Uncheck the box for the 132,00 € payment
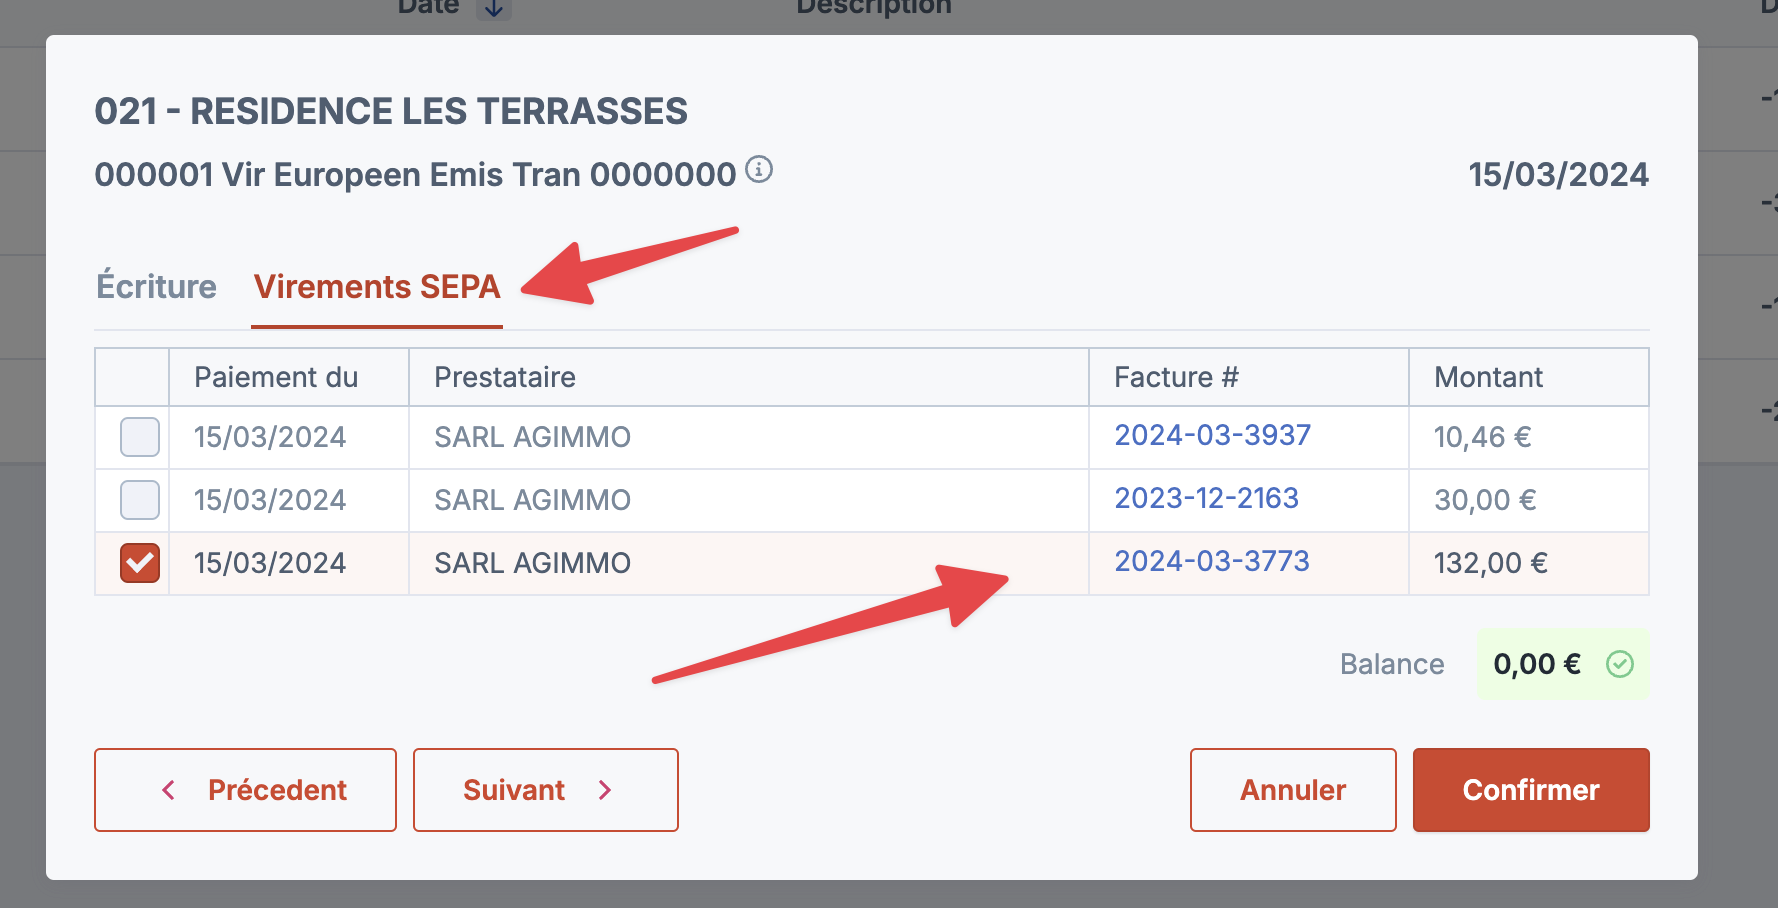The image size is (1778, 908). click(140, 563)
